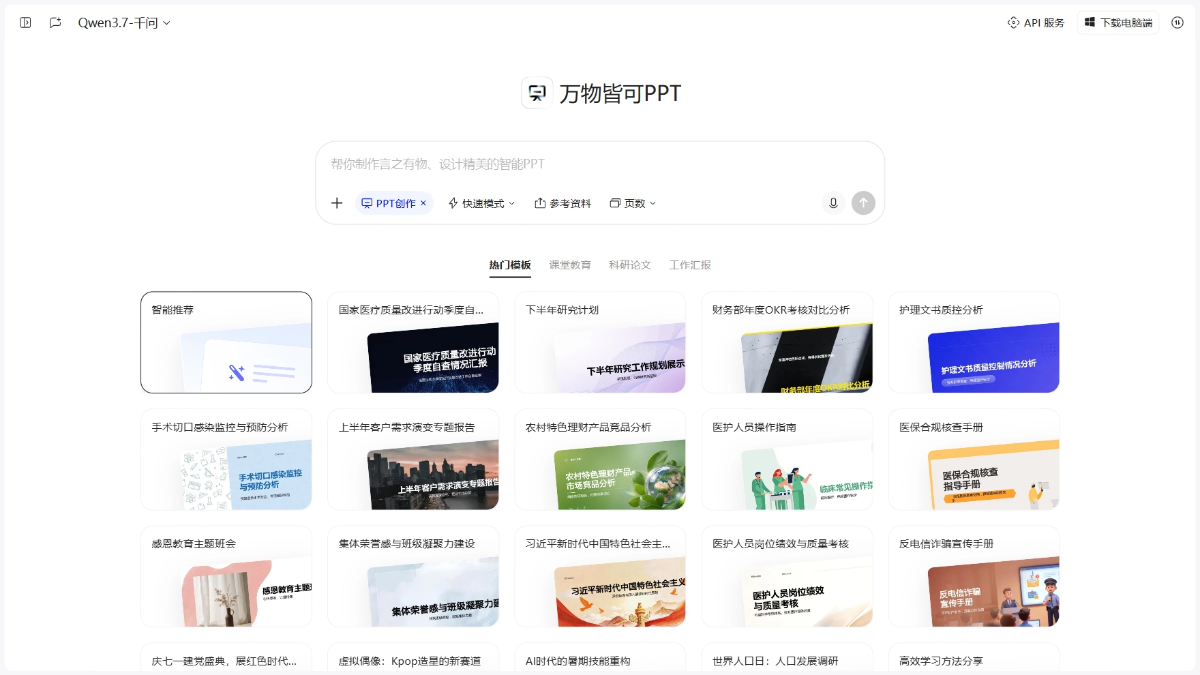Start a new chat with the bubble icon
The image size is (1200, 675).
[56, 22]
